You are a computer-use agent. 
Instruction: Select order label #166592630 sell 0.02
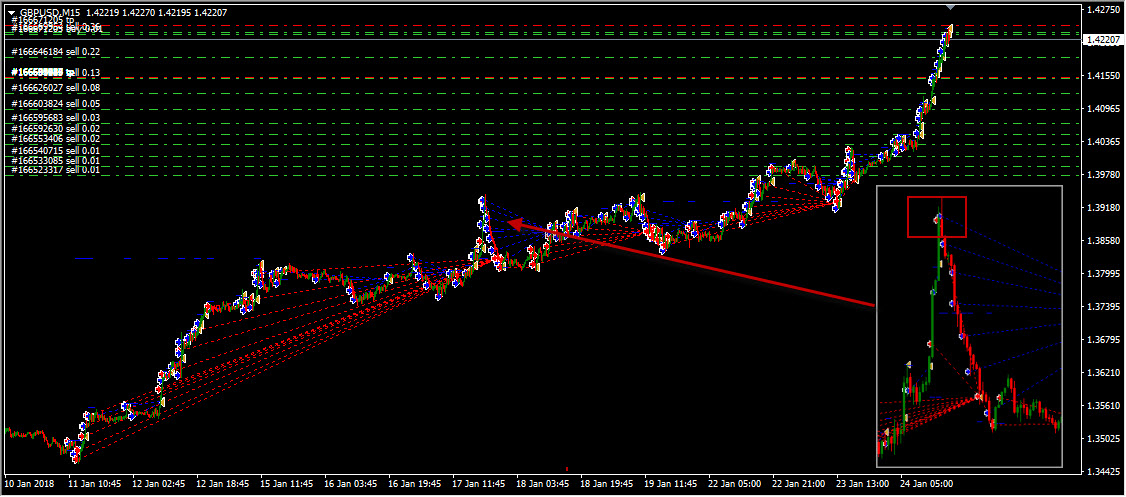pyautogui.click(x=56, y=129)
